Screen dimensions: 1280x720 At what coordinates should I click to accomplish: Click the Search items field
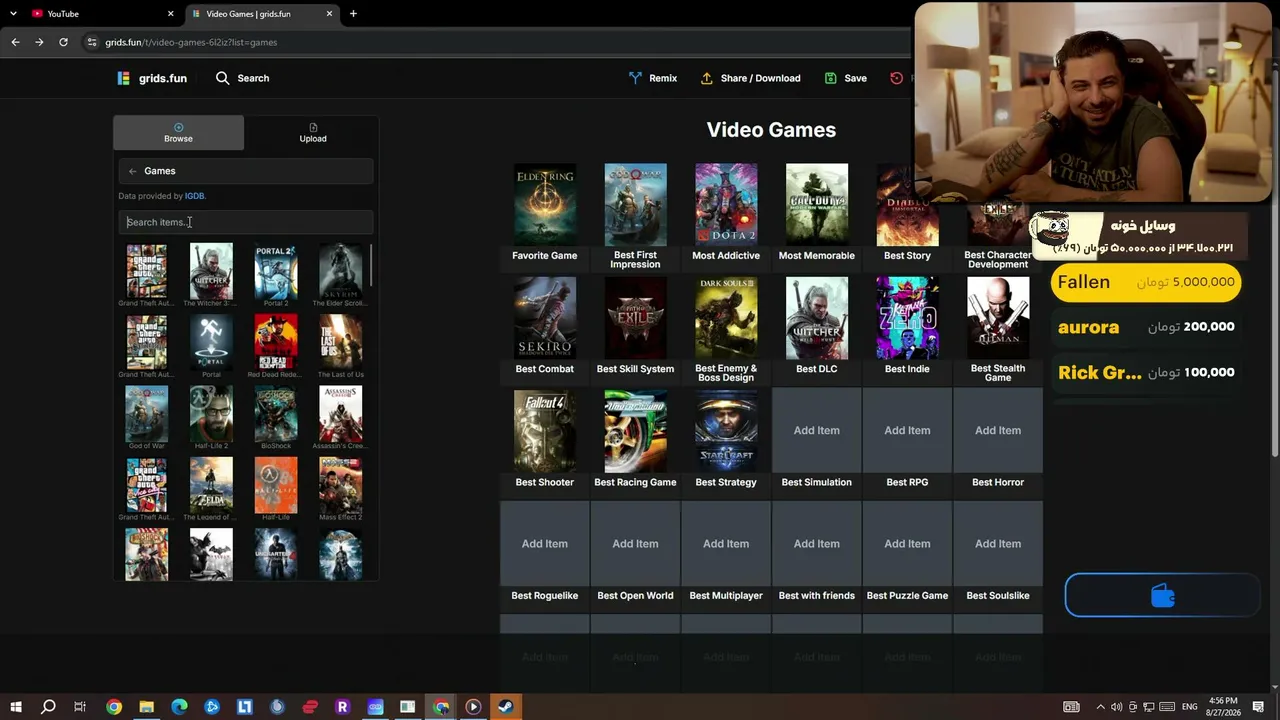(x=245, y=222)
